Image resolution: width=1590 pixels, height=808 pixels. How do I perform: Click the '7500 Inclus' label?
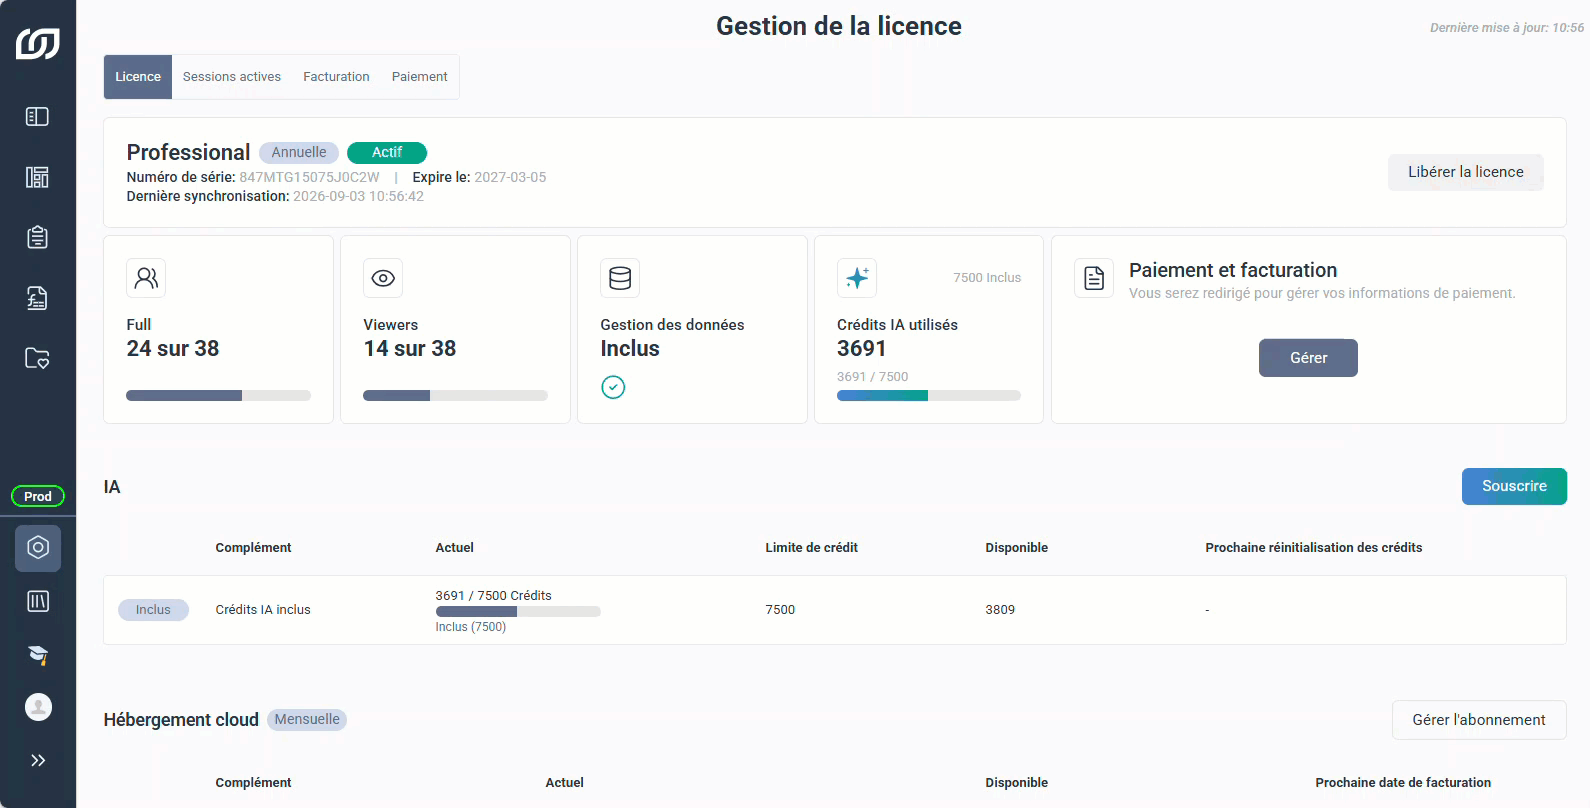coord(987,278)
